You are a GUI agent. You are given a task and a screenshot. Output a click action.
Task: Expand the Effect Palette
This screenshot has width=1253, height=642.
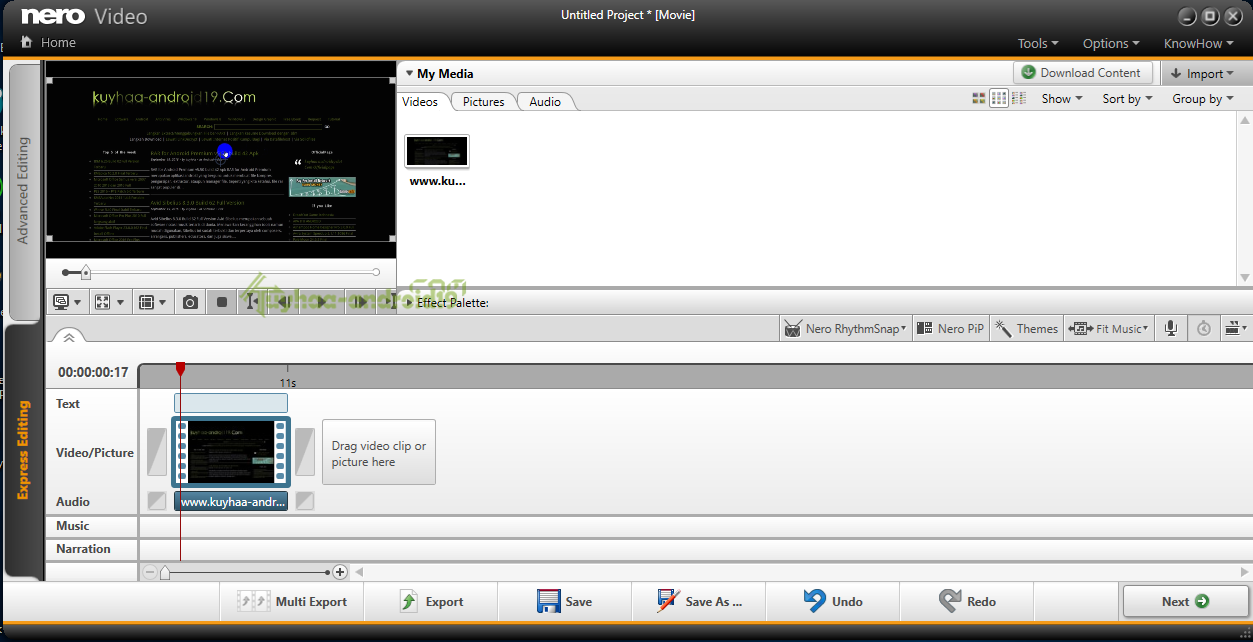[410, 302]
